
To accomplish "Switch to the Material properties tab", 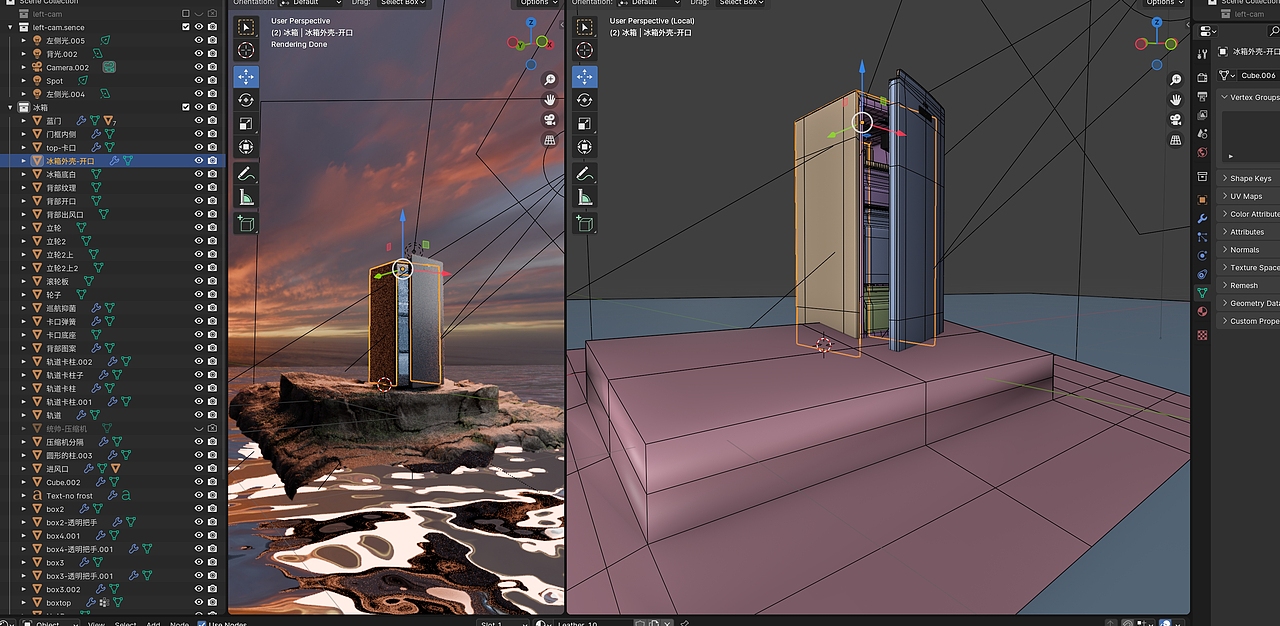I will pyautogui.click(x=1202, y=311).
